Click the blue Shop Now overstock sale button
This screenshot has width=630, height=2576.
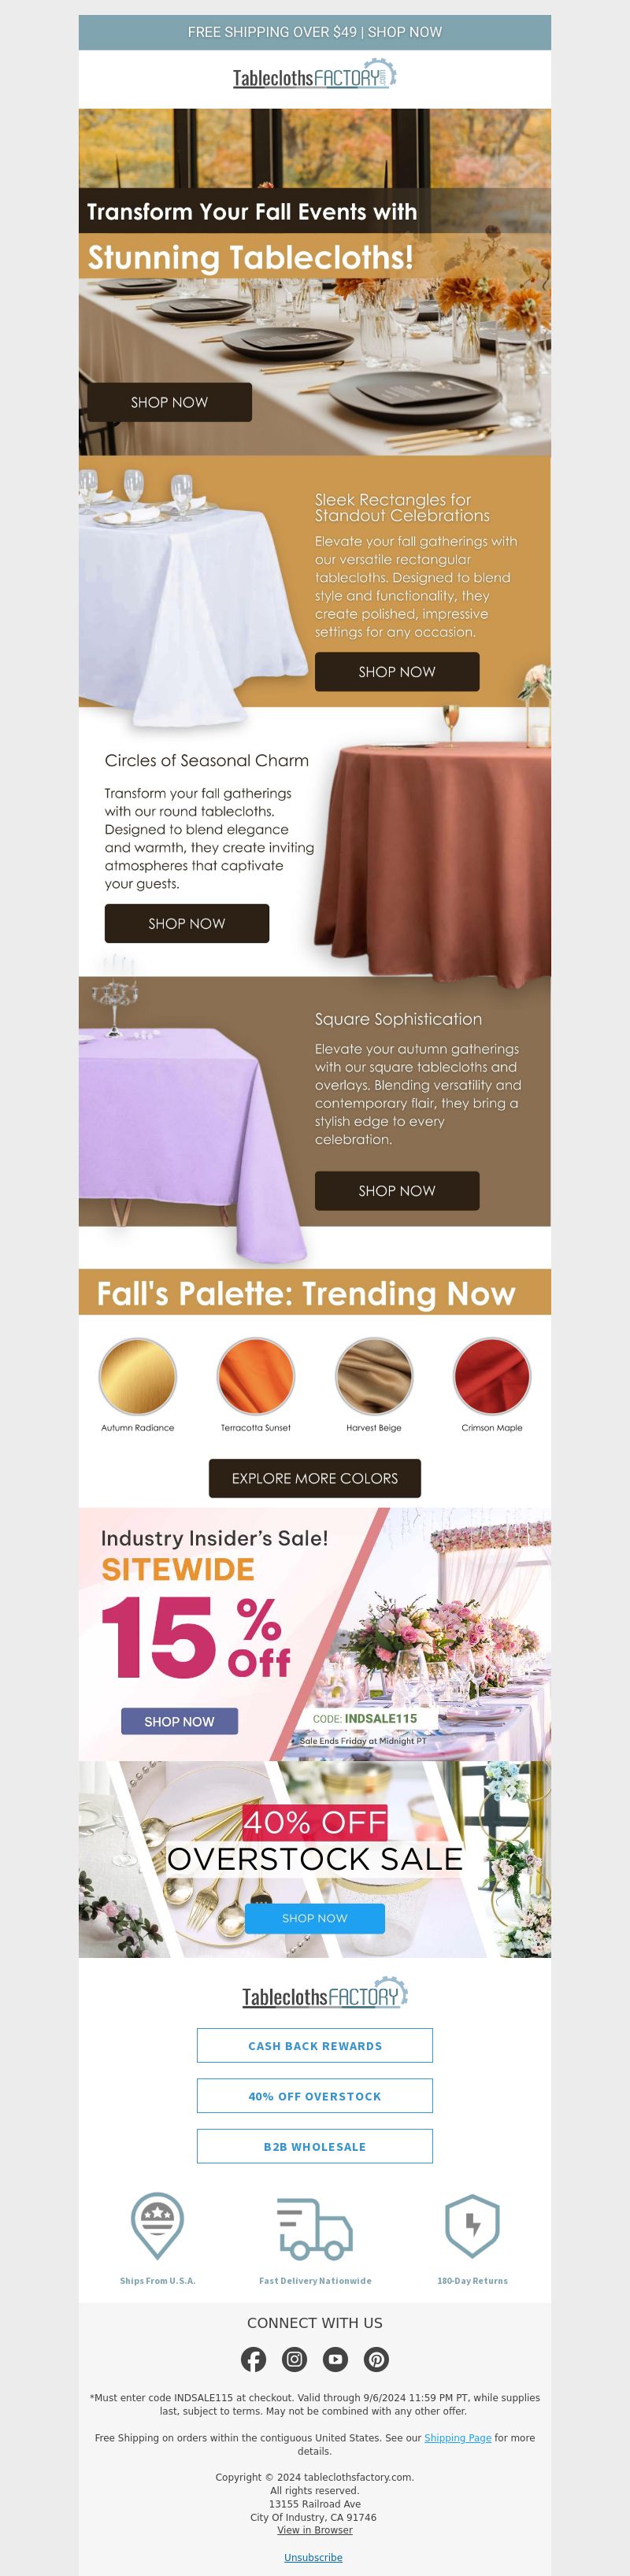pyautogui.click(x=315, y=1918)
